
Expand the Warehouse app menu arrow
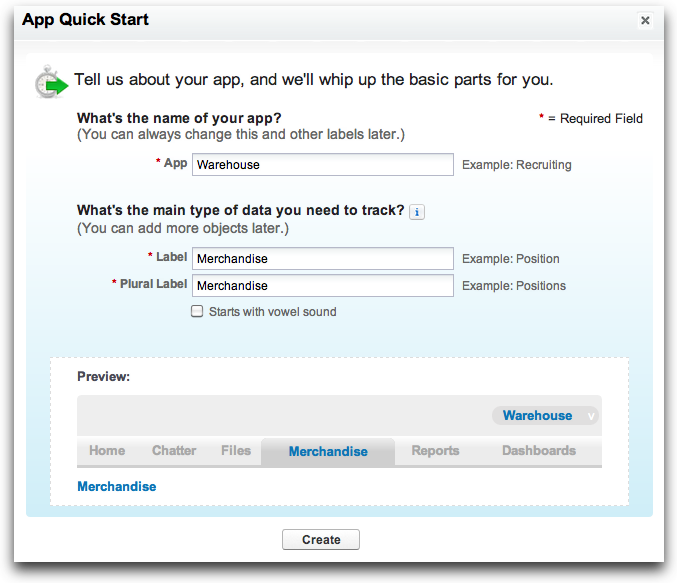click(x=591, y=416)
